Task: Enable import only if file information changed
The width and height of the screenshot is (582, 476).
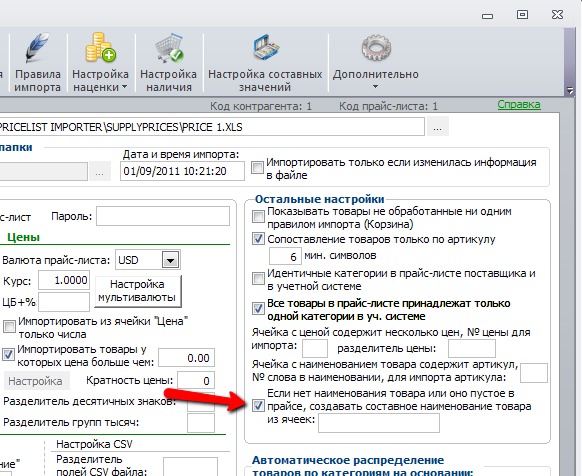Action: 257,167
